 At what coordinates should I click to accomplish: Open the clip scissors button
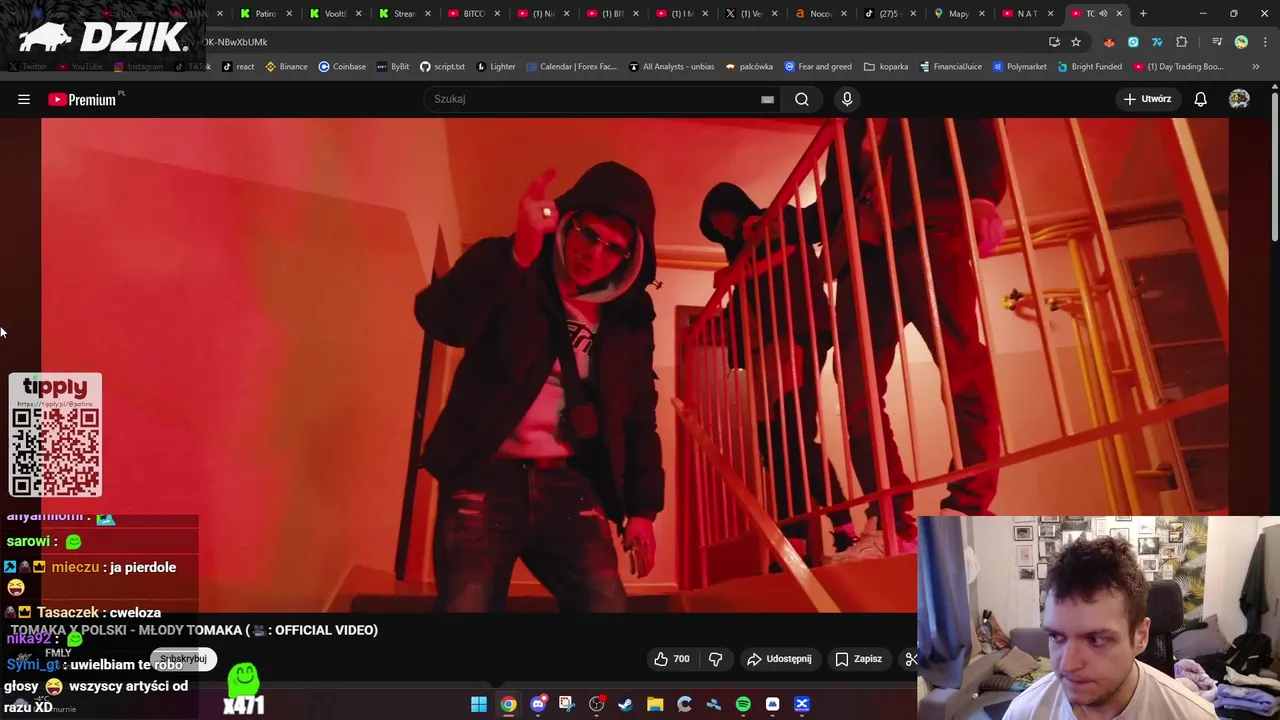click(x=911, y=659)
